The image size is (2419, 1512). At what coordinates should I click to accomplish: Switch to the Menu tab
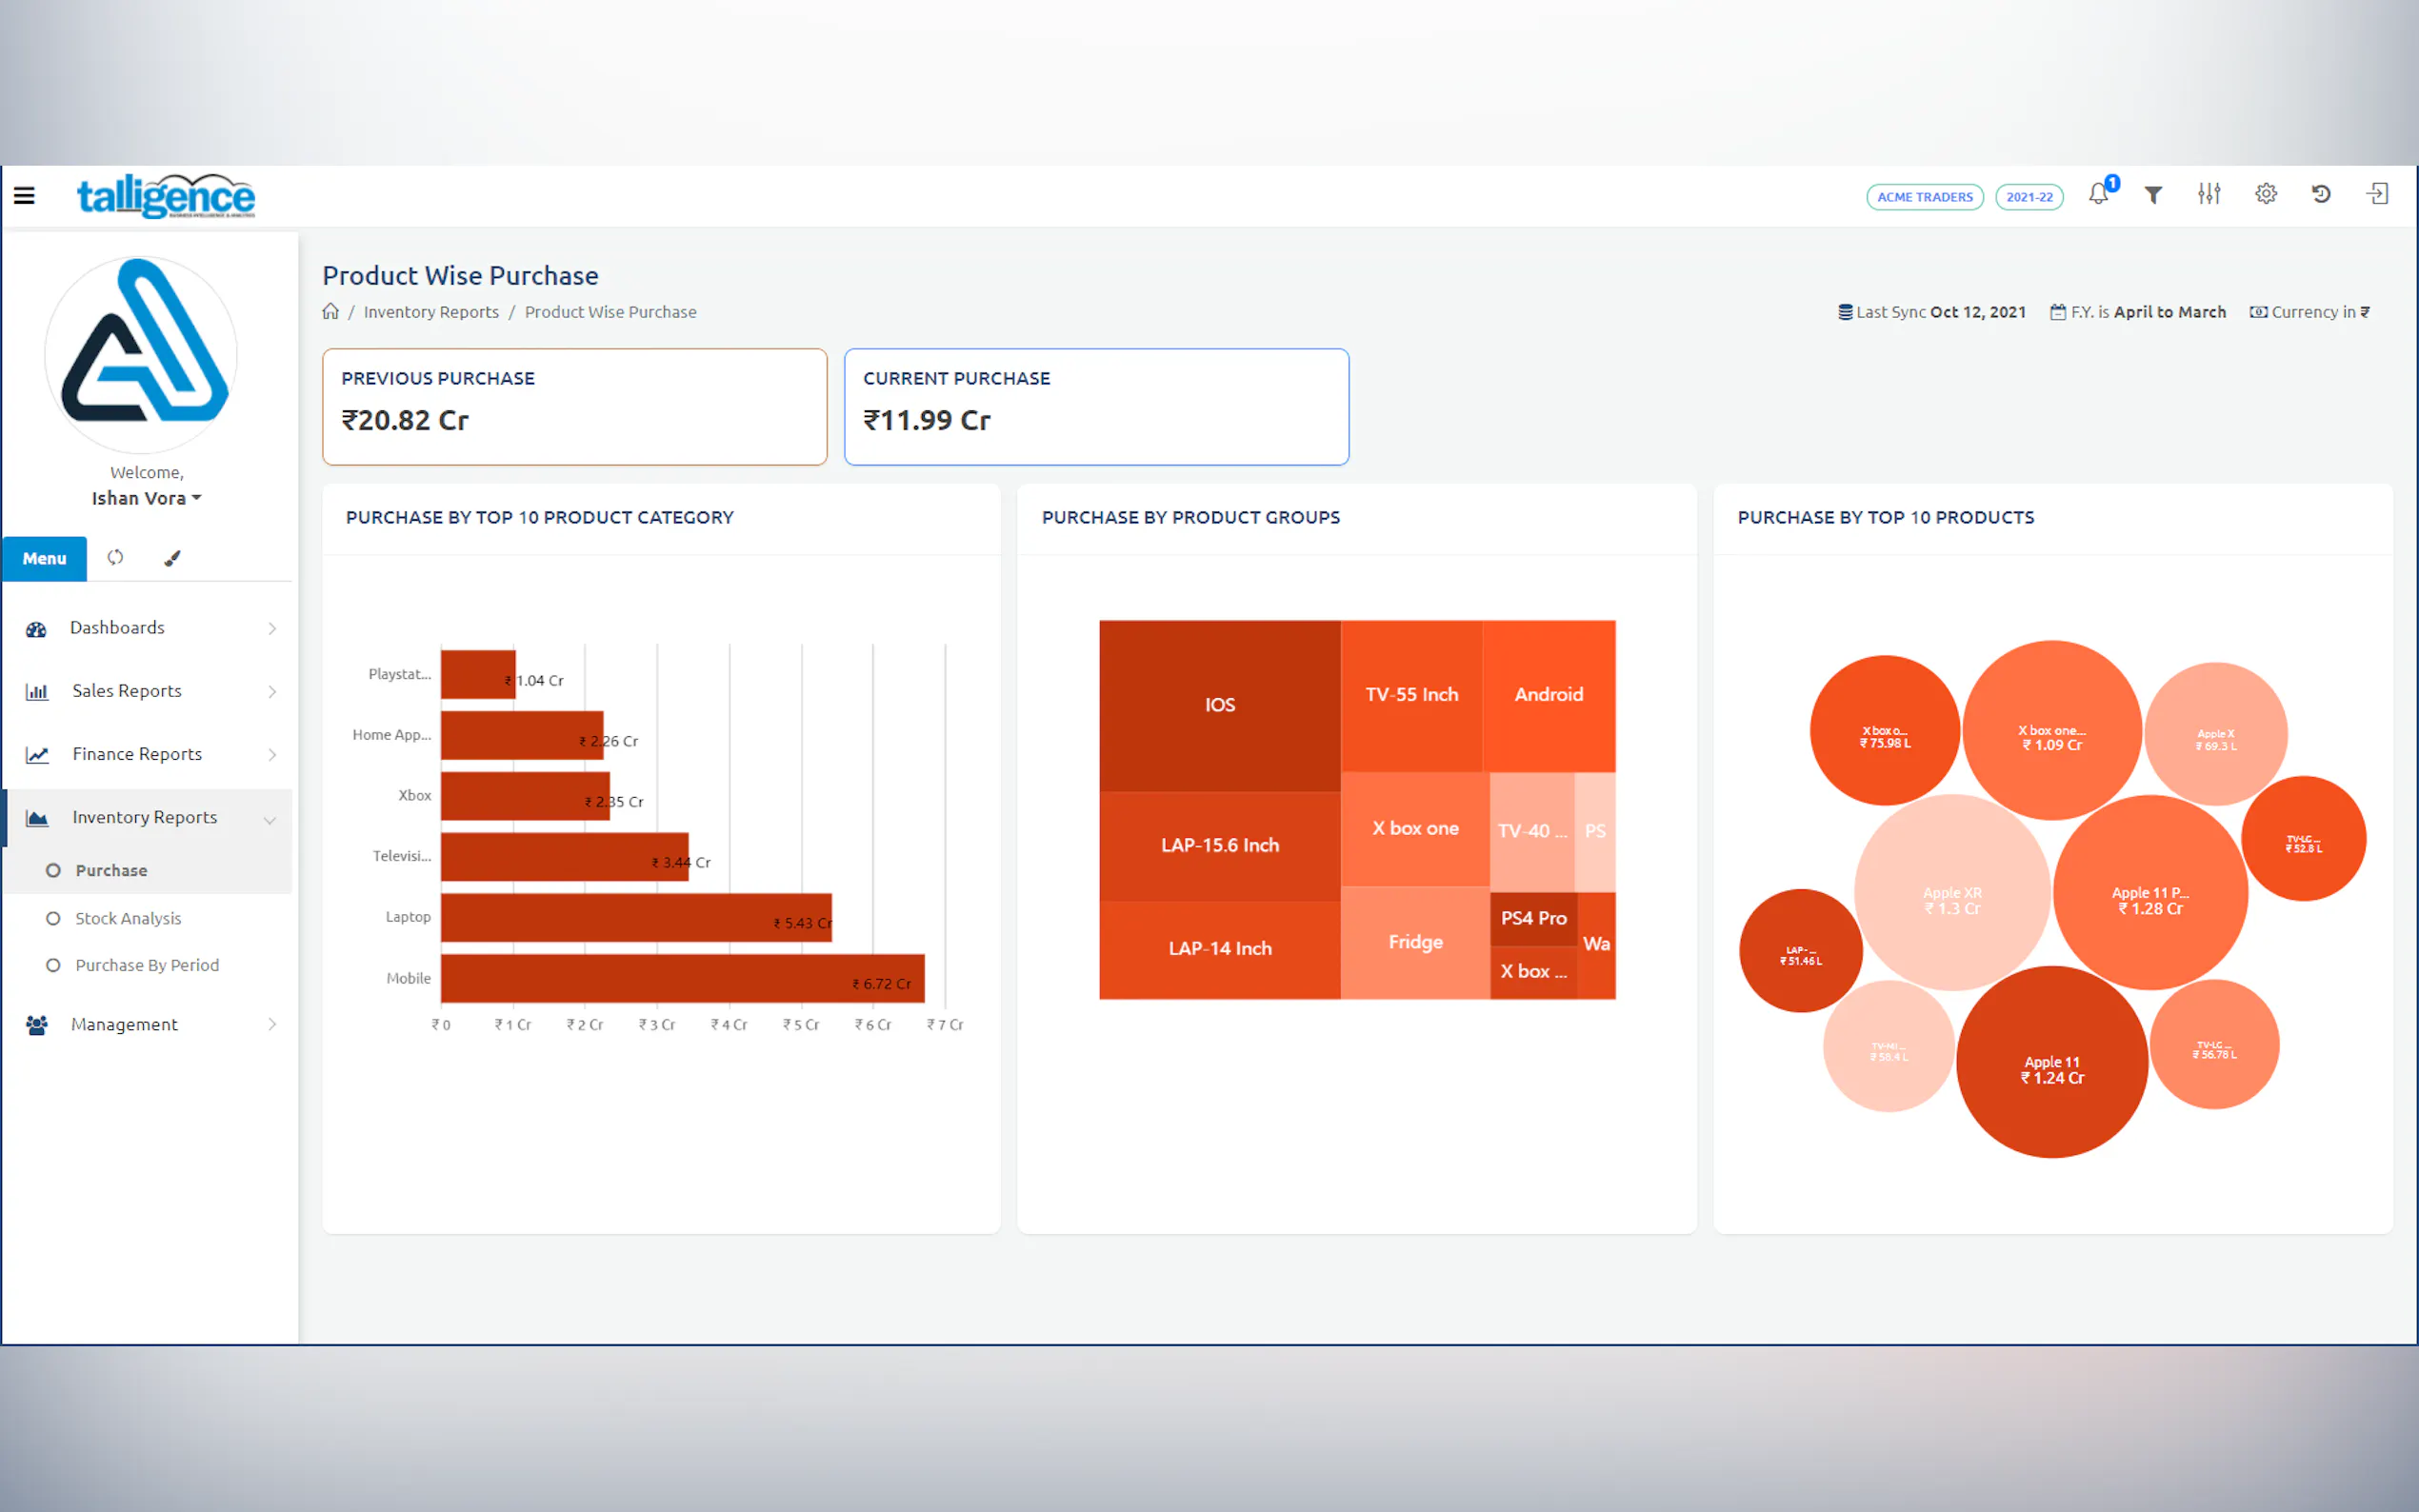(44, 558)
